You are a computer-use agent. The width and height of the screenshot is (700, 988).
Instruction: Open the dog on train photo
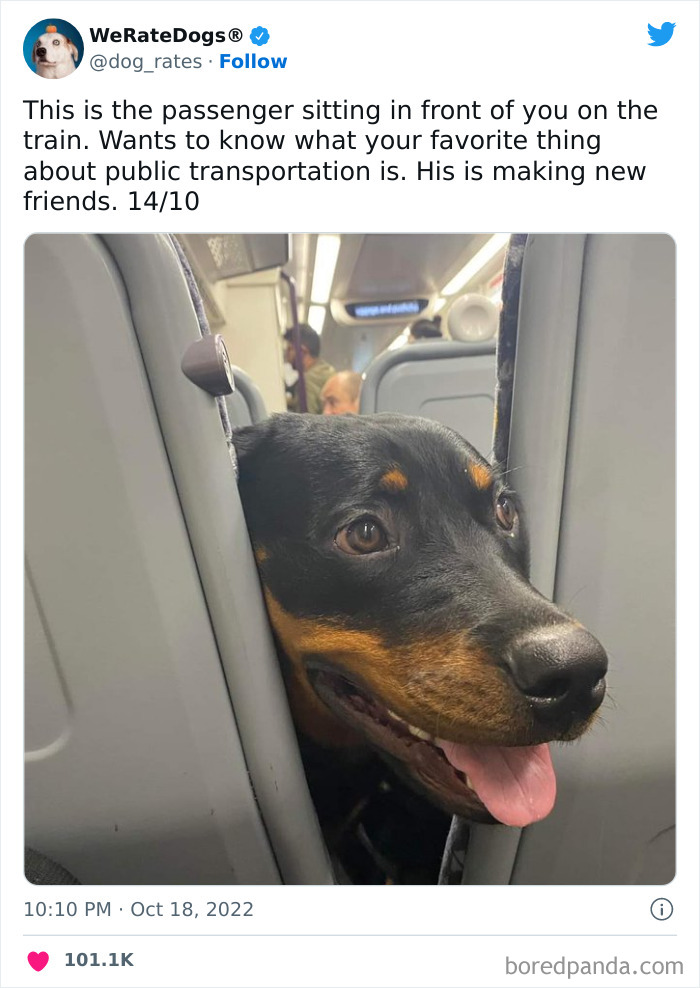pos(350,559)
